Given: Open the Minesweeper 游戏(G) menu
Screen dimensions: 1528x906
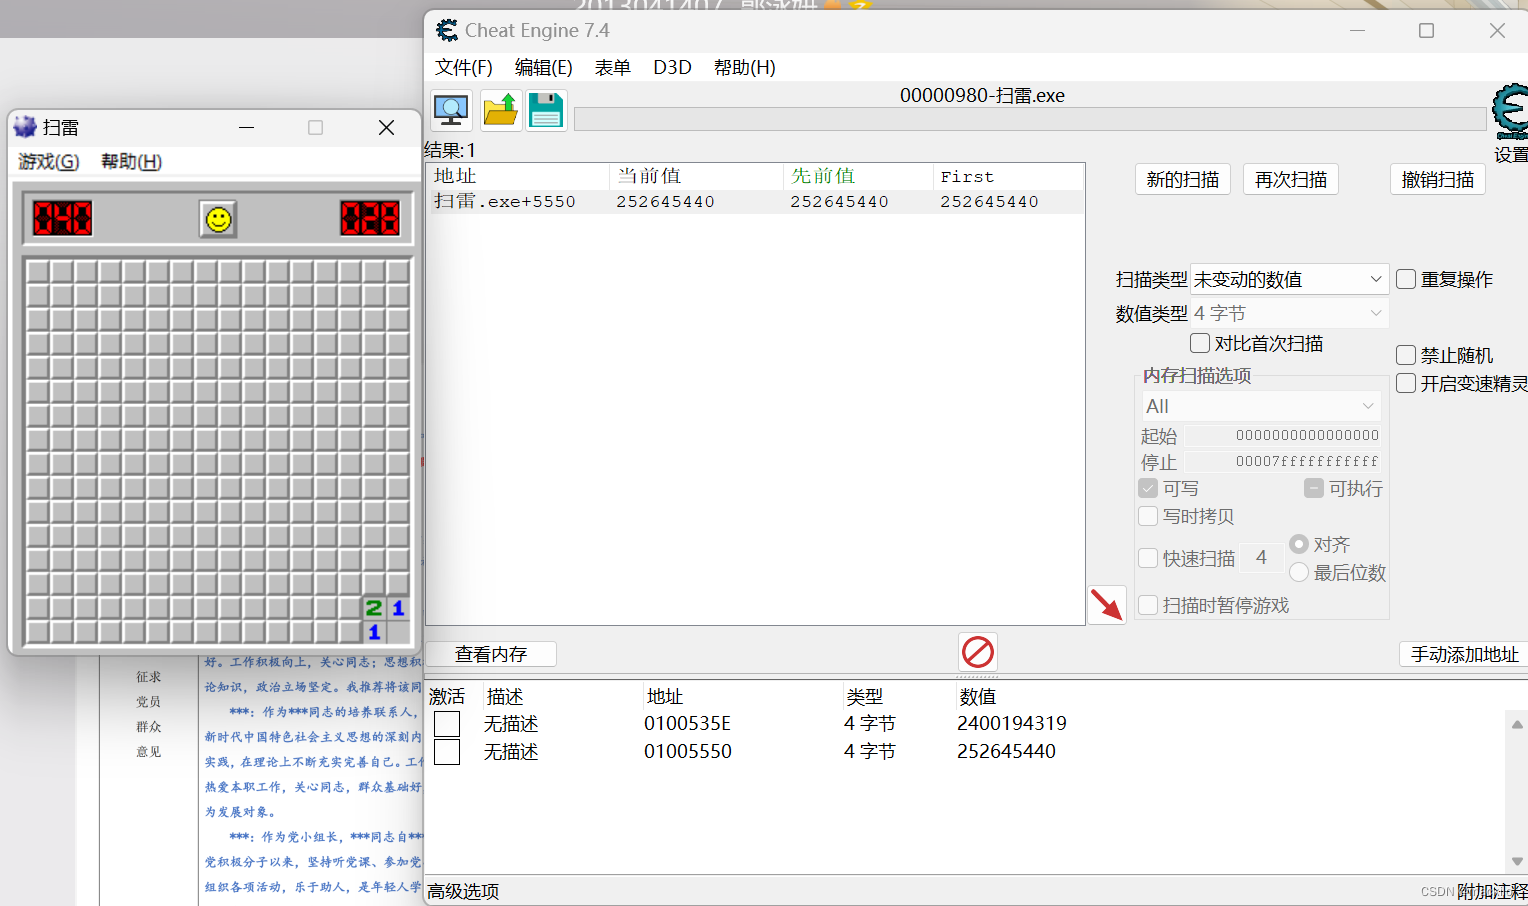Looking at the screenshot, I should pyautogui.click(x=49, y=161).
